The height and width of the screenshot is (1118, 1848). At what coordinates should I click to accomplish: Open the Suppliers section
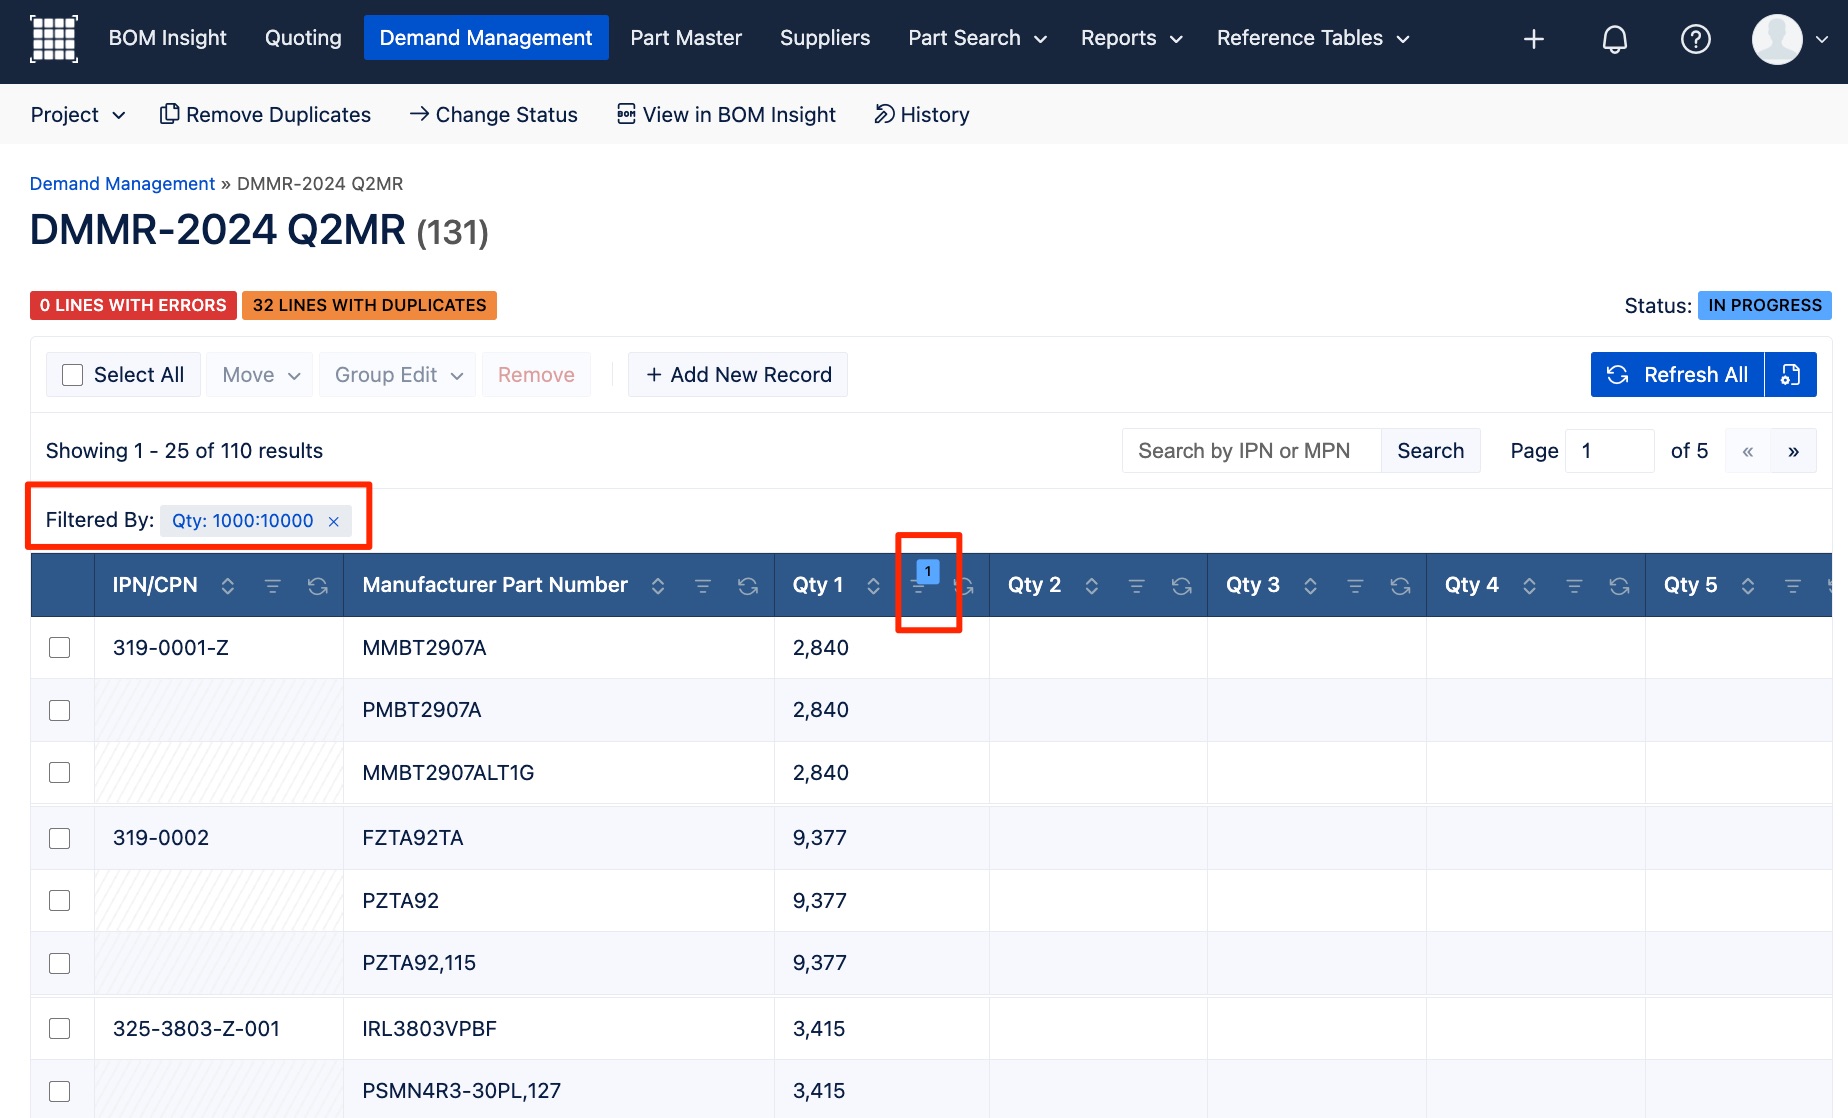825,38
